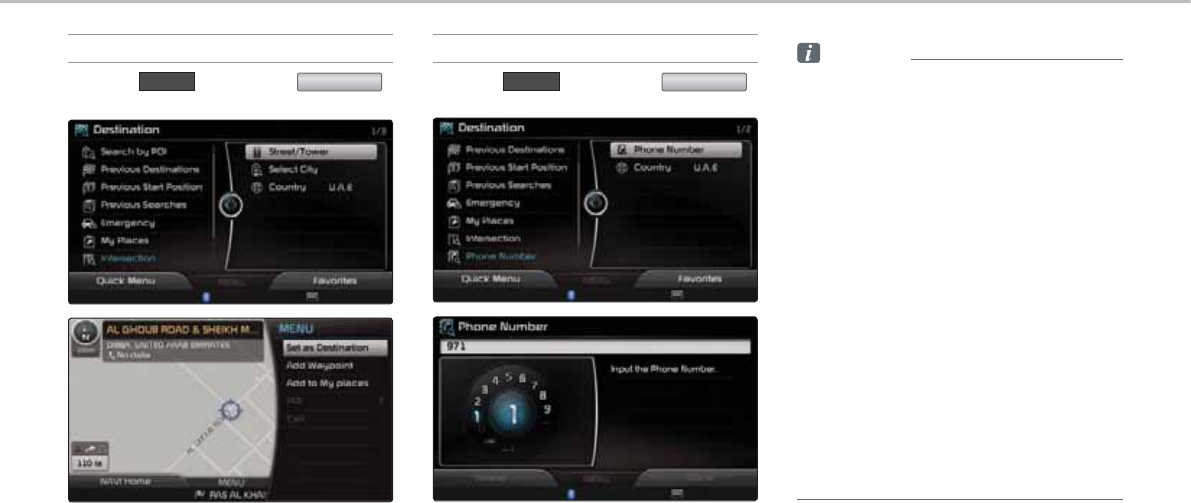Select the Phone Number option in the right pane

pyautogui.click(x=675, y=150)
